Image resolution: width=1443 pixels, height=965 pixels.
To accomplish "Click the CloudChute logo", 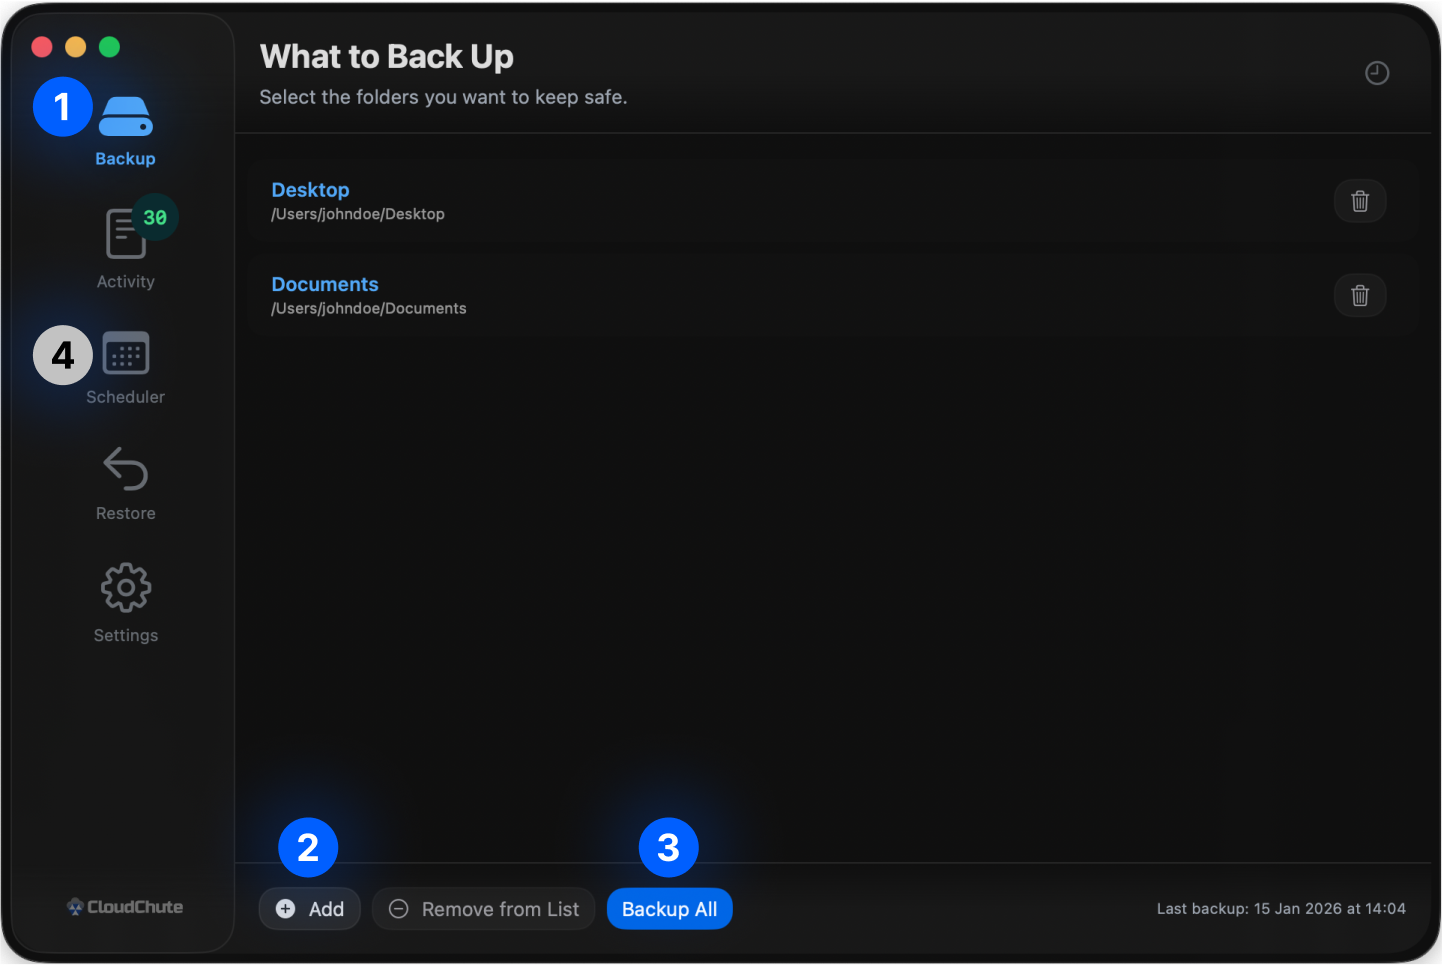I will tap(125, 907).
